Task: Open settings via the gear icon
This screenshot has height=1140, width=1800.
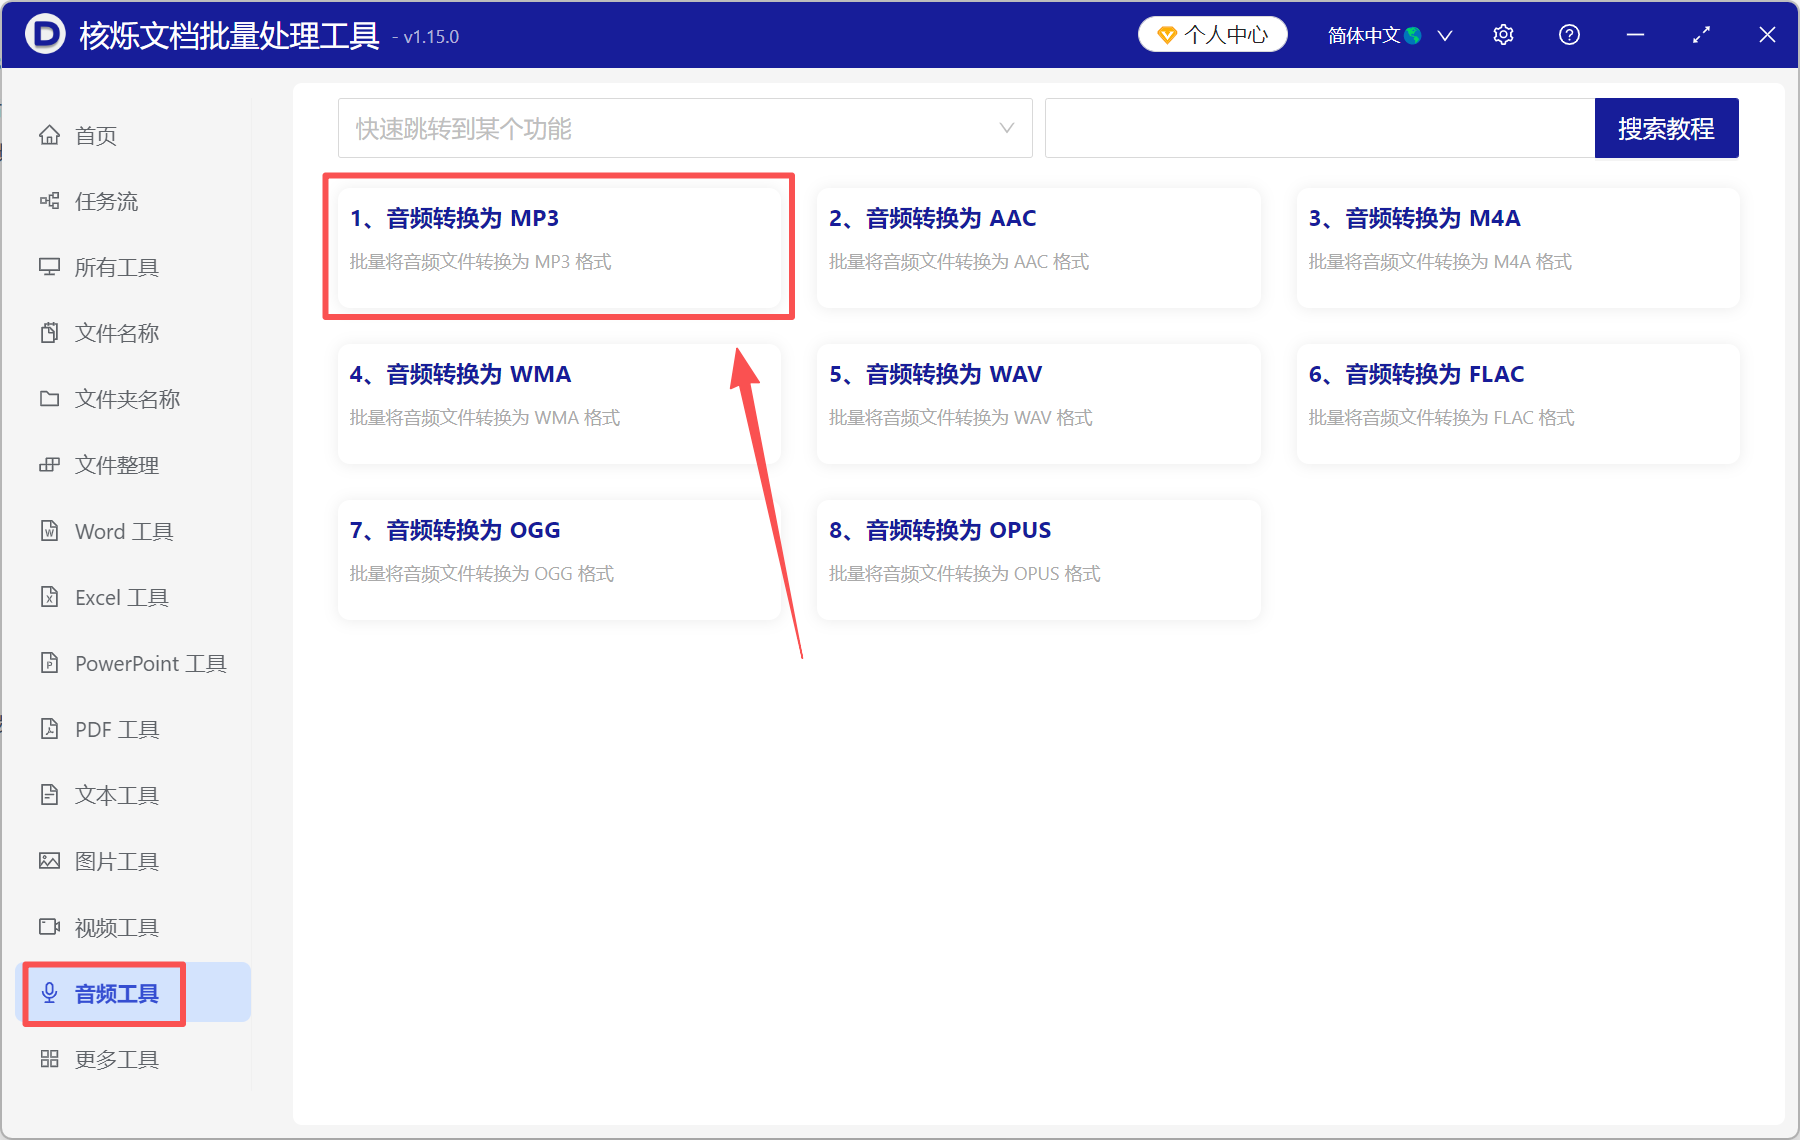Action: [x=1503, y=35]
